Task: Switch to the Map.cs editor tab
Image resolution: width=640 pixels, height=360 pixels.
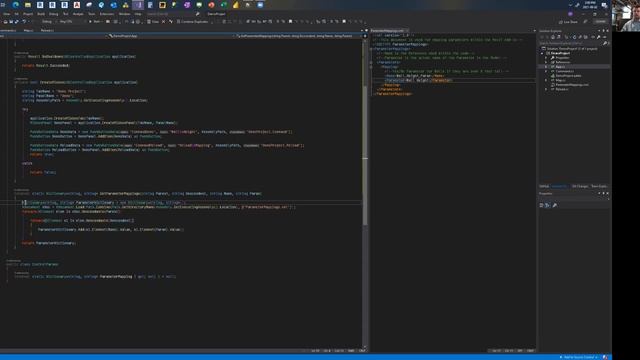Action: [28, 31]
